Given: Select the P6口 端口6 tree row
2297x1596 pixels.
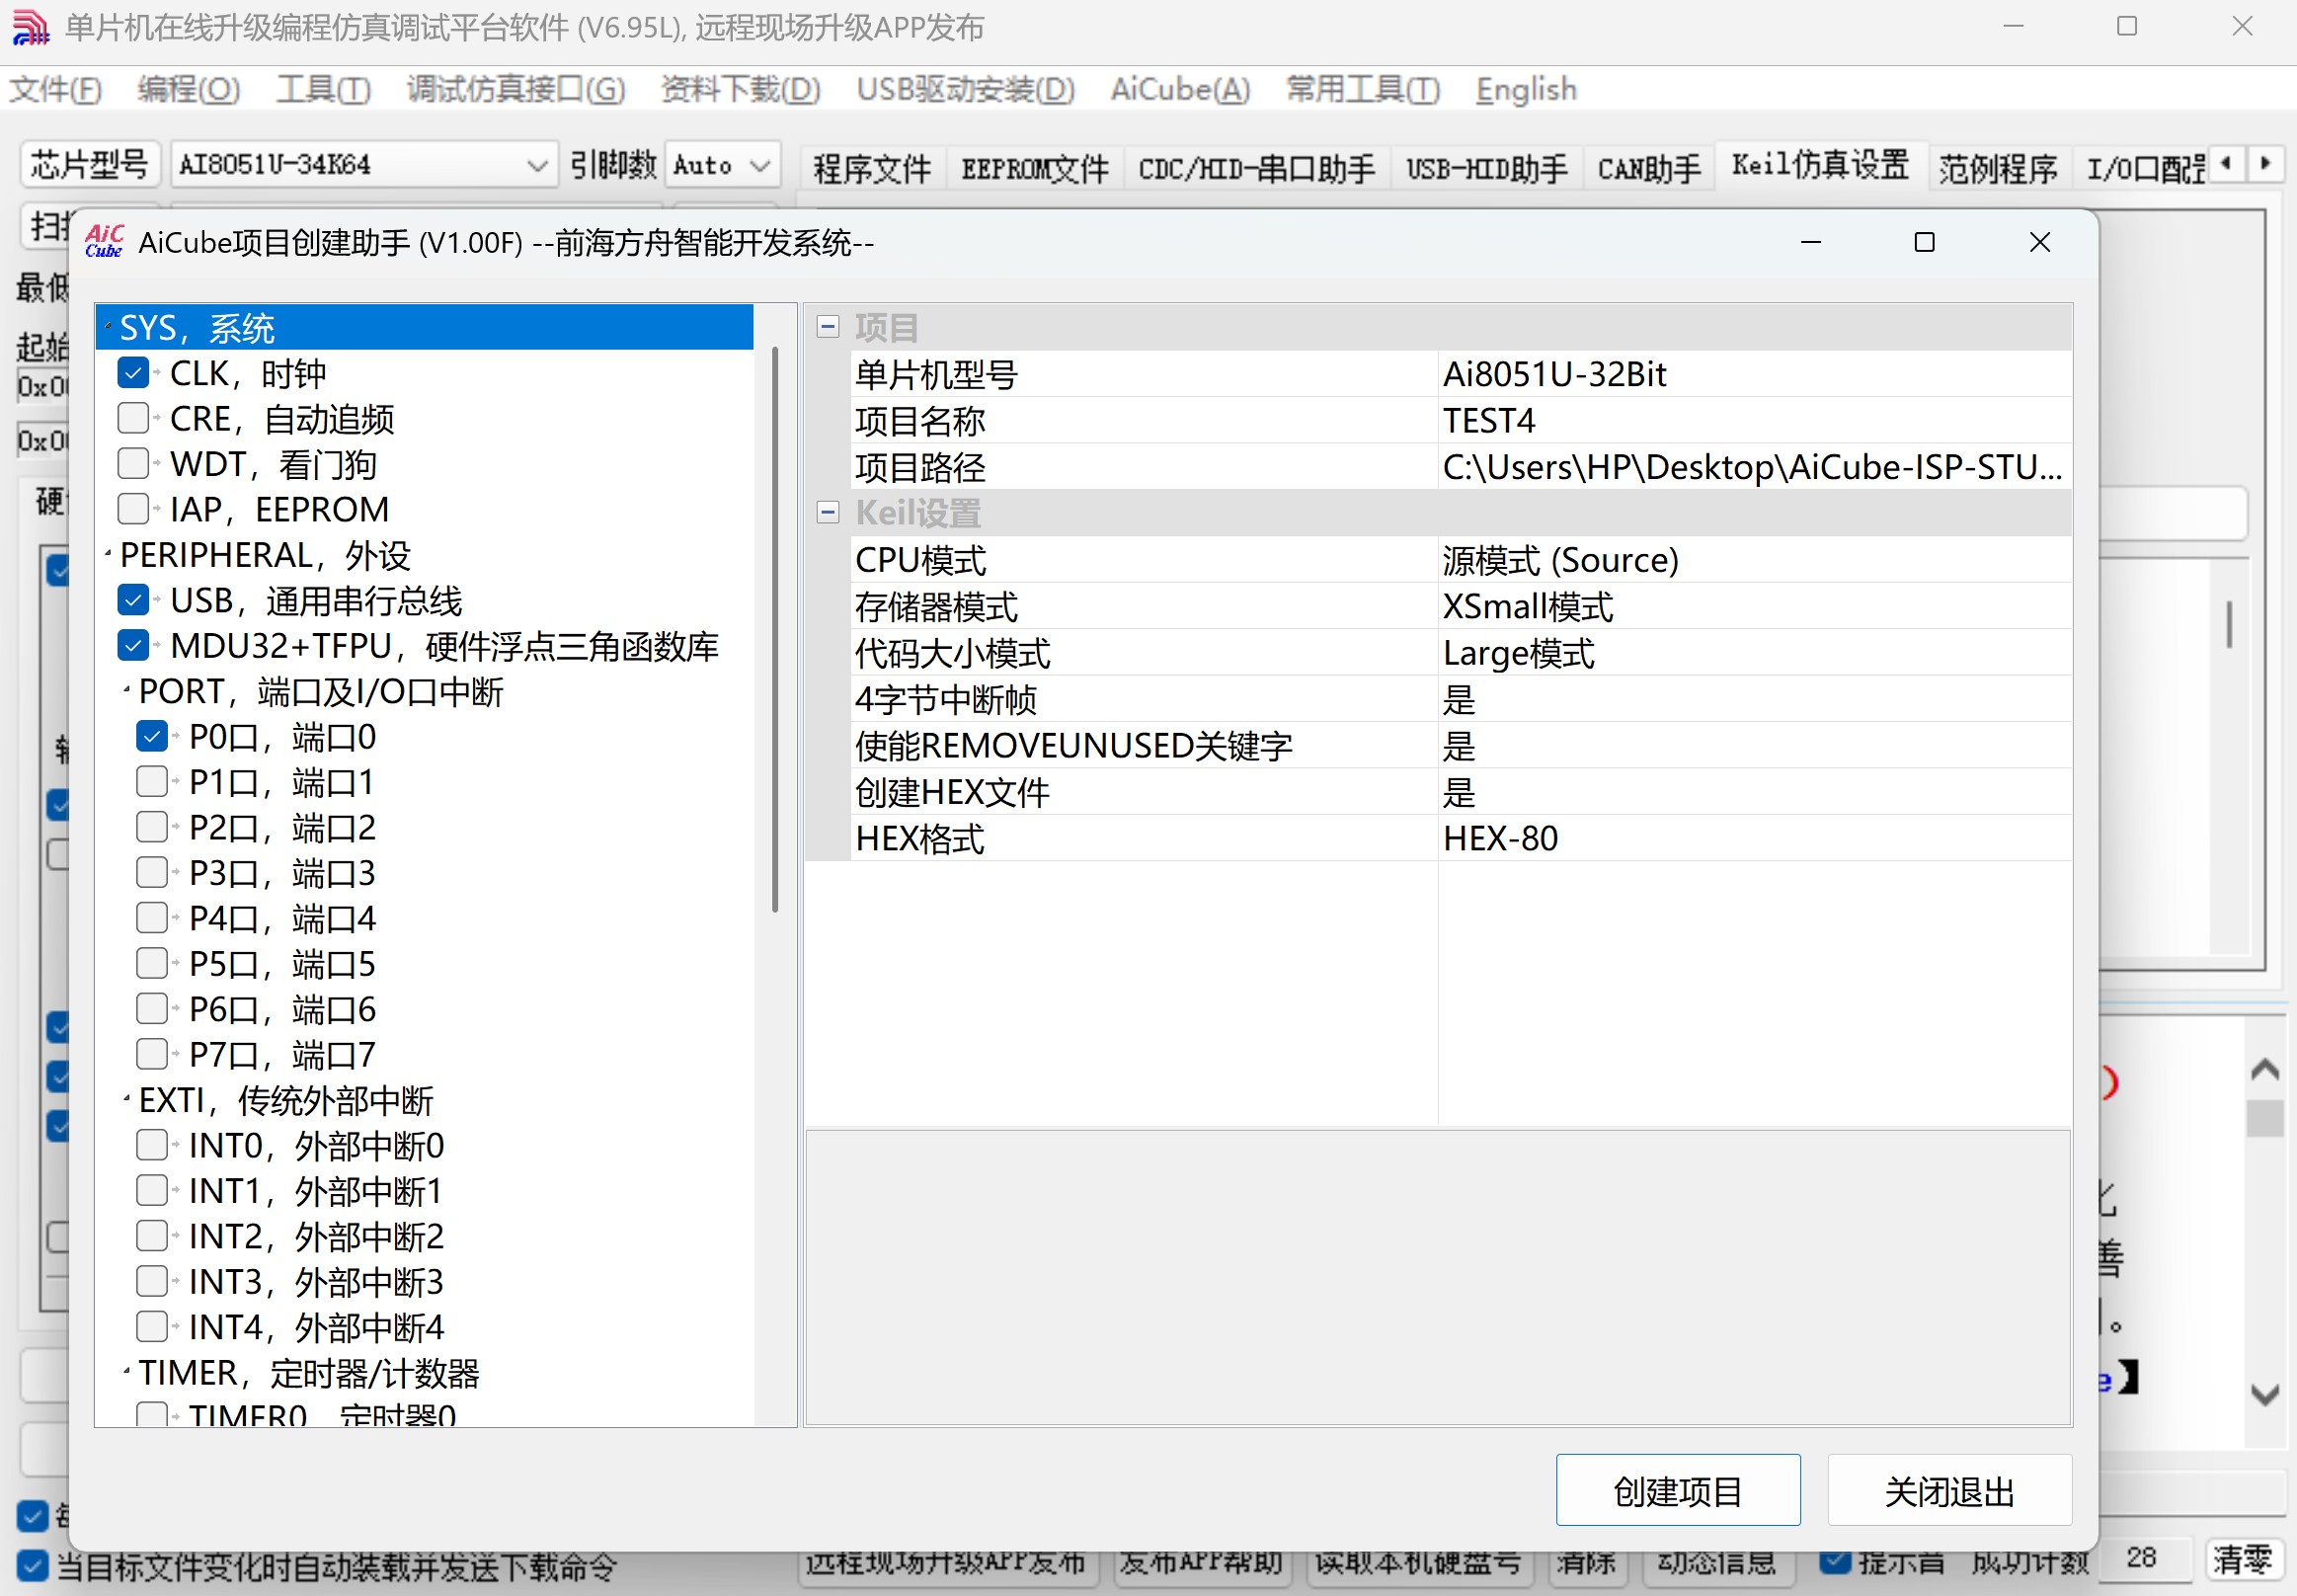Looking at the screenshot, I should coord(282,1009).
